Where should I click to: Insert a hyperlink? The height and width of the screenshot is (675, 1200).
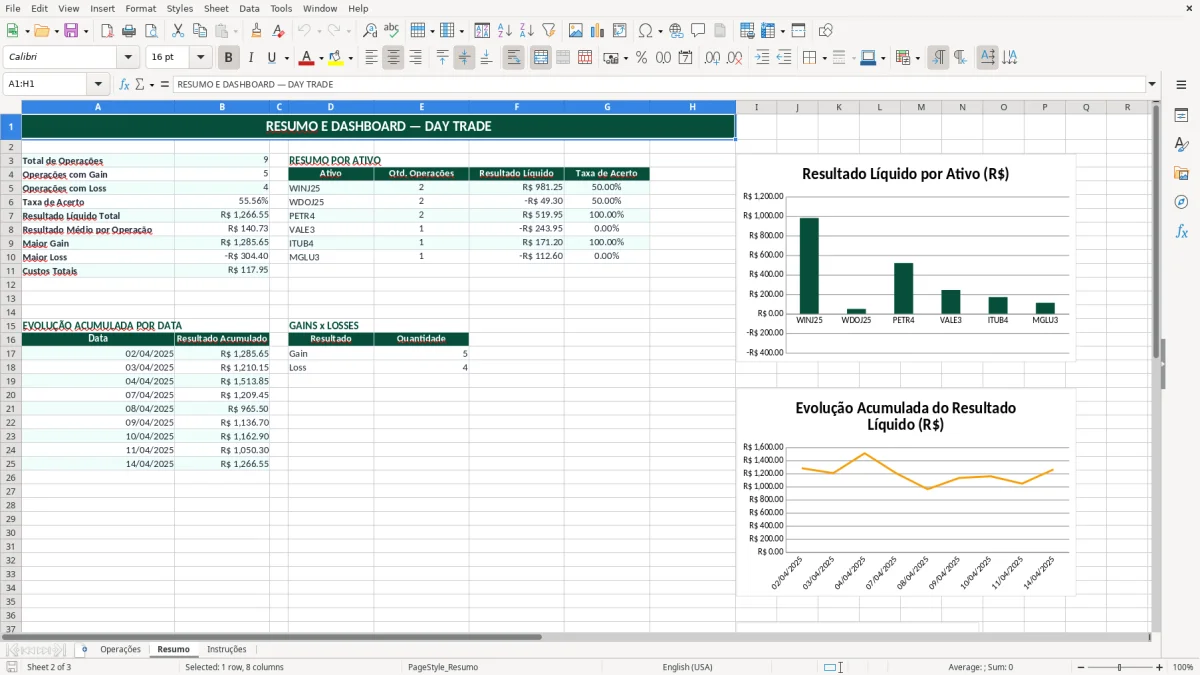point(676,31)
